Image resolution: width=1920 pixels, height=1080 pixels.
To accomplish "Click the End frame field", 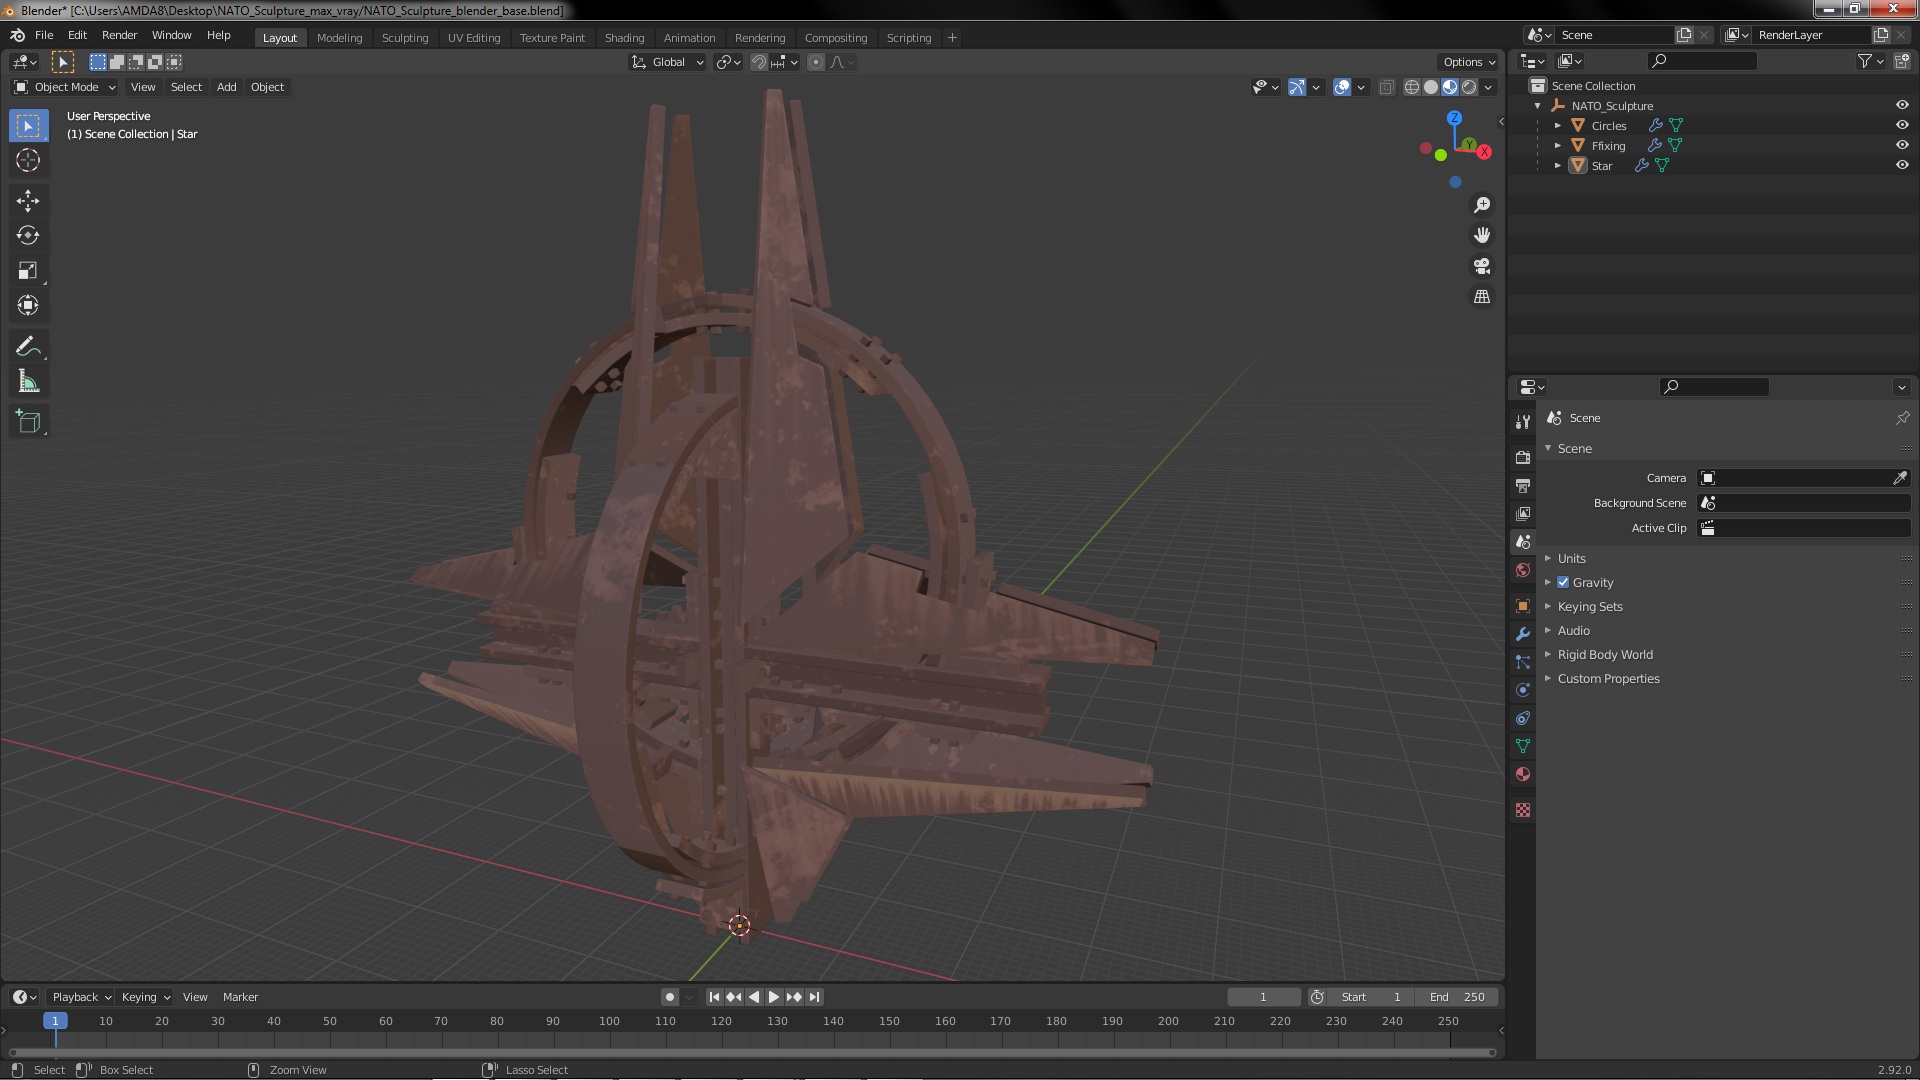I will coord(1457,997).
